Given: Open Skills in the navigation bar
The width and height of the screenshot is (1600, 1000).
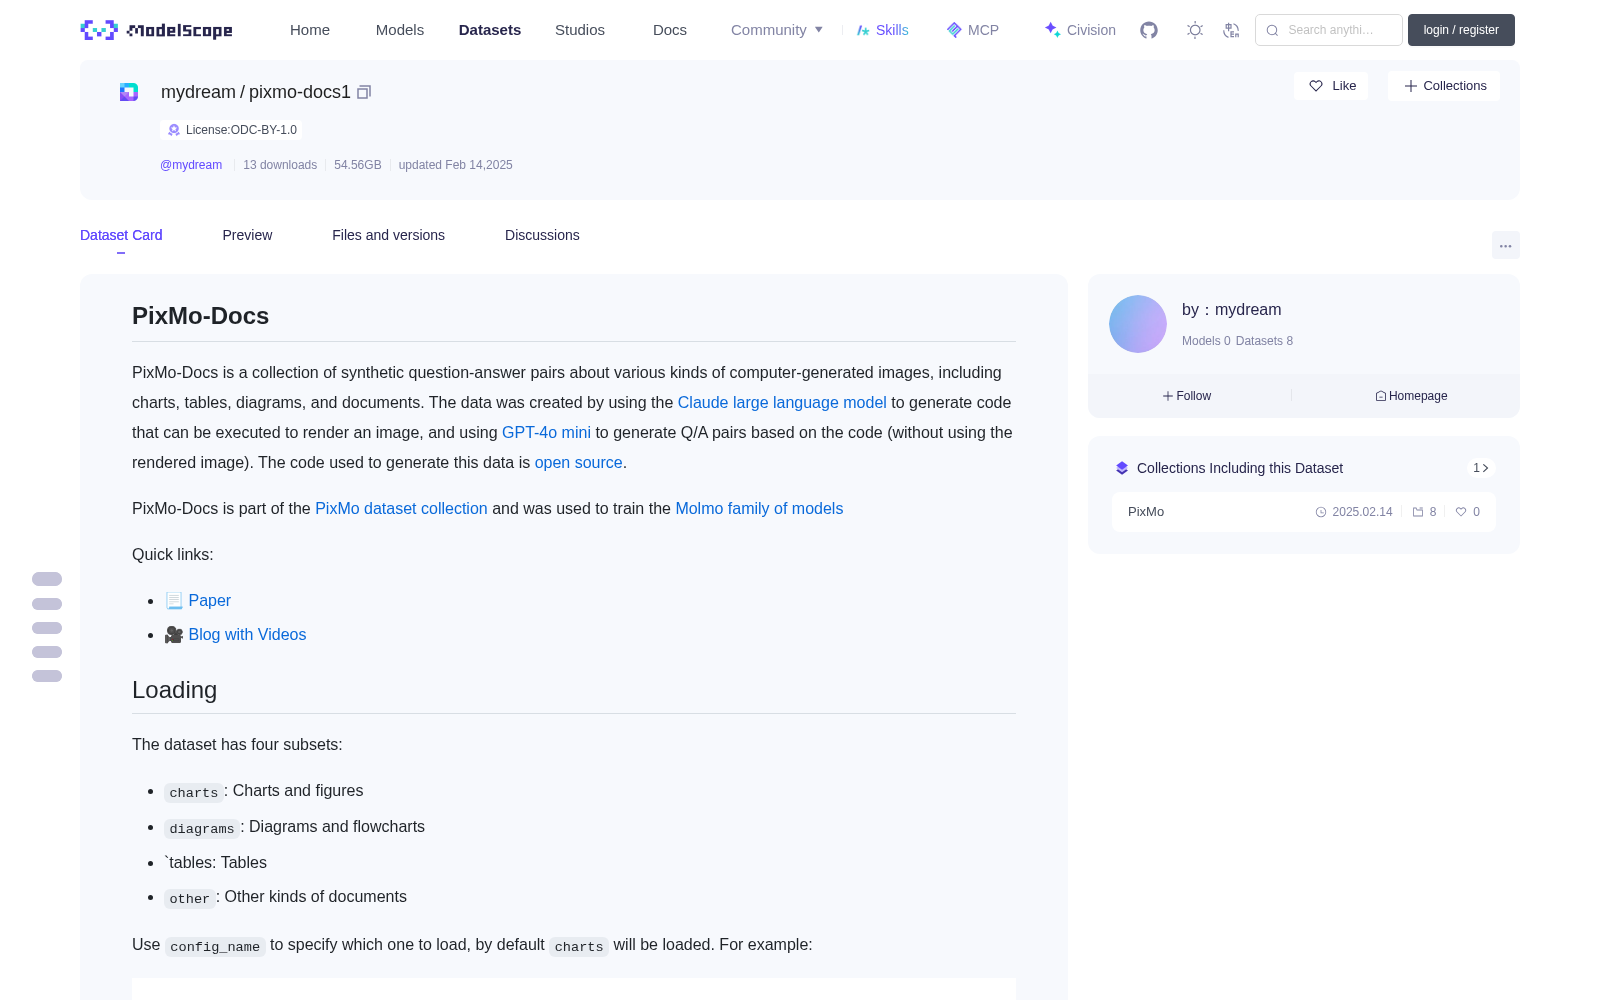Looking at the screenshot, I should pyautogui.click(x=882, y=30).
